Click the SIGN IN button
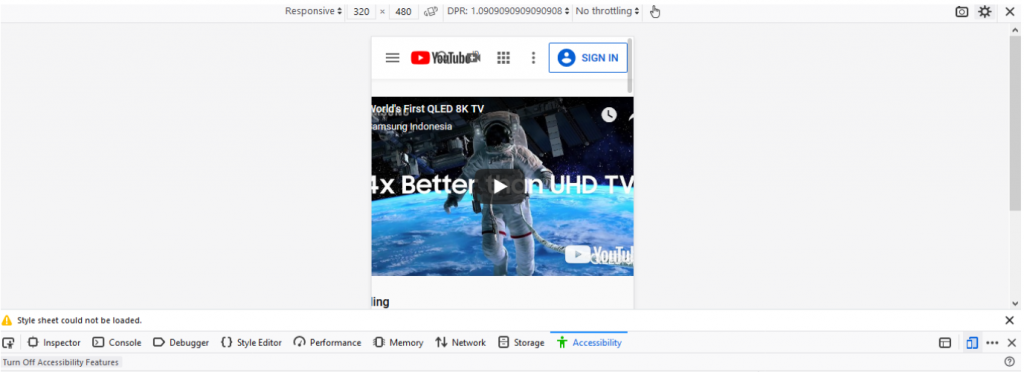Image resolution: width=1024 pixels, height=372 pixels. click(588, 57)
